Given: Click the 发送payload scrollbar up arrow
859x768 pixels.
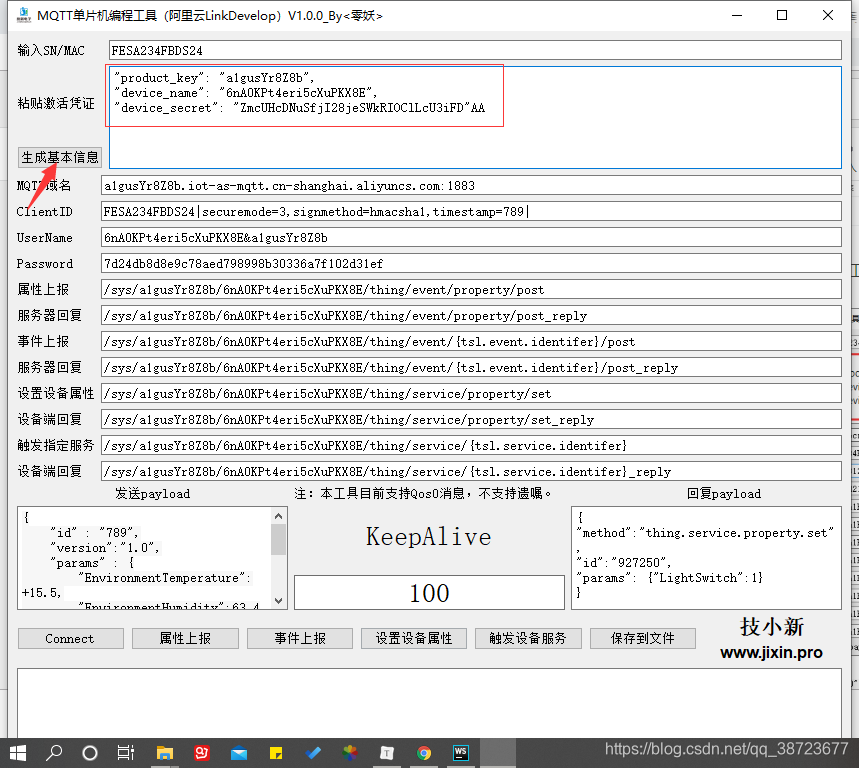Looking at the screenshot, I should 278,516.
